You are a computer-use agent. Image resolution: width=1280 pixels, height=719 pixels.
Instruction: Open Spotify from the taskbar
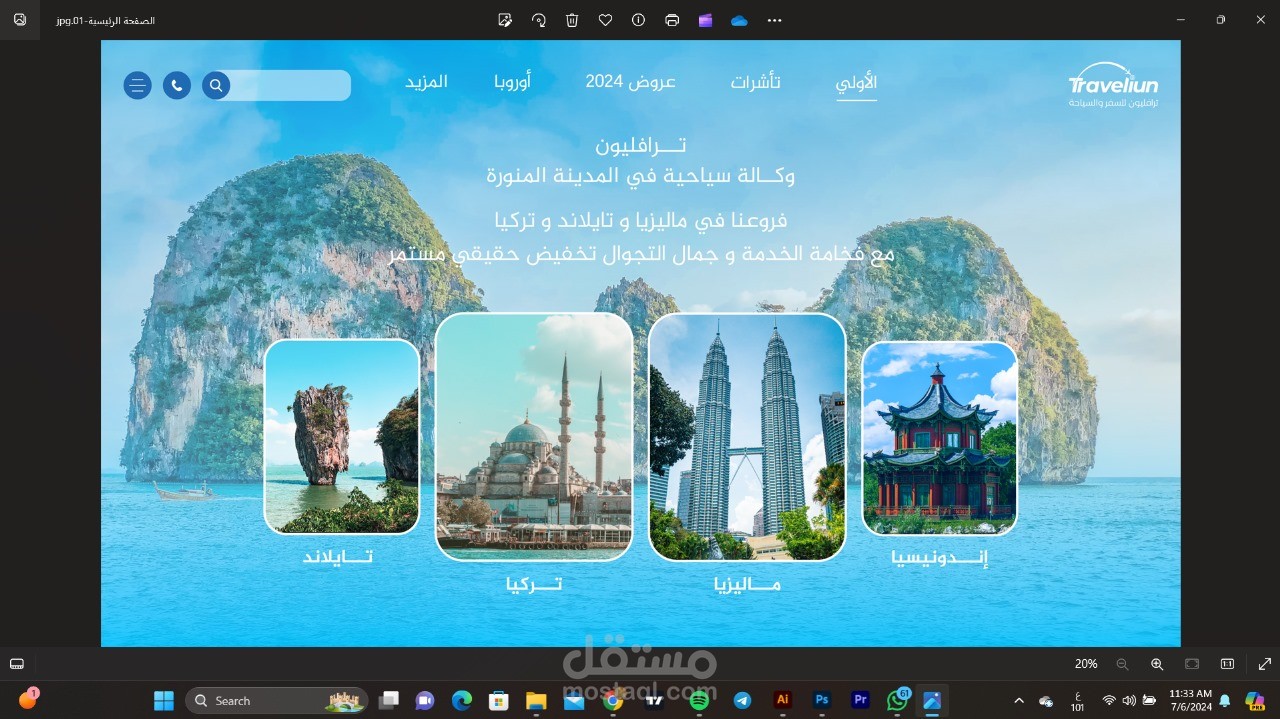tap(699, 700)
